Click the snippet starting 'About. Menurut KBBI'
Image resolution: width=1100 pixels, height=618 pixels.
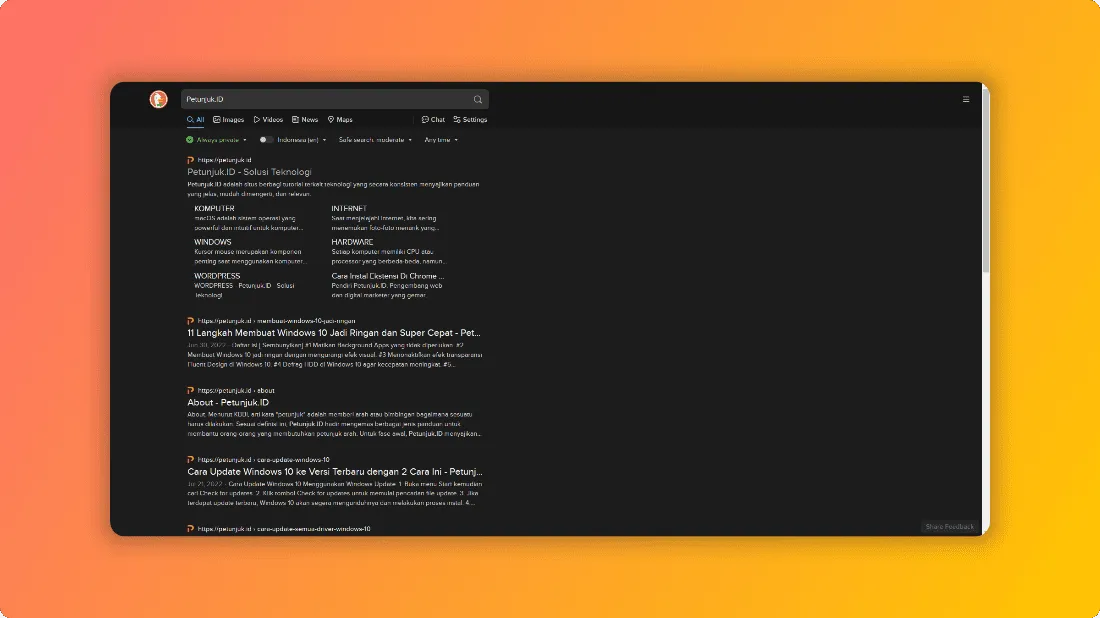pyautogui.click(x=334, y=424)
